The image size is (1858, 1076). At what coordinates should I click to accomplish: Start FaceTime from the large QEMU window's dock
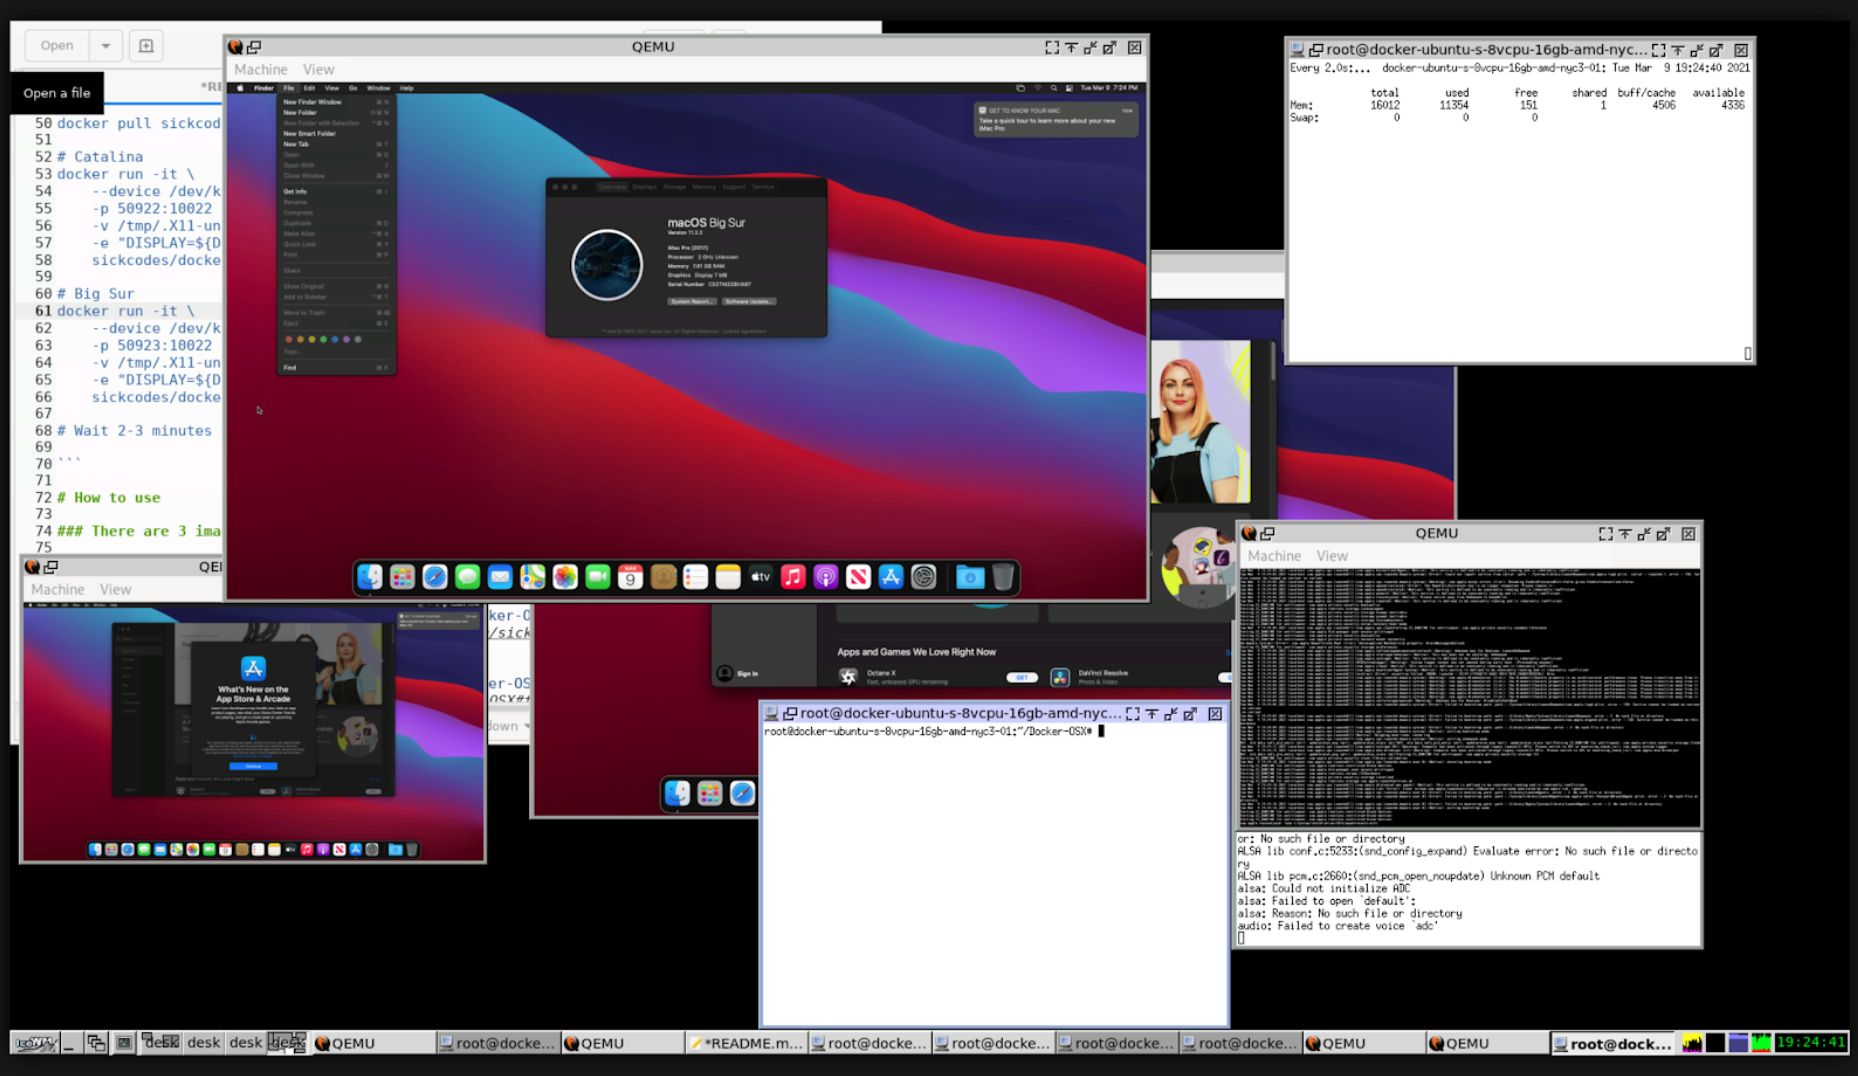[597, 576]
